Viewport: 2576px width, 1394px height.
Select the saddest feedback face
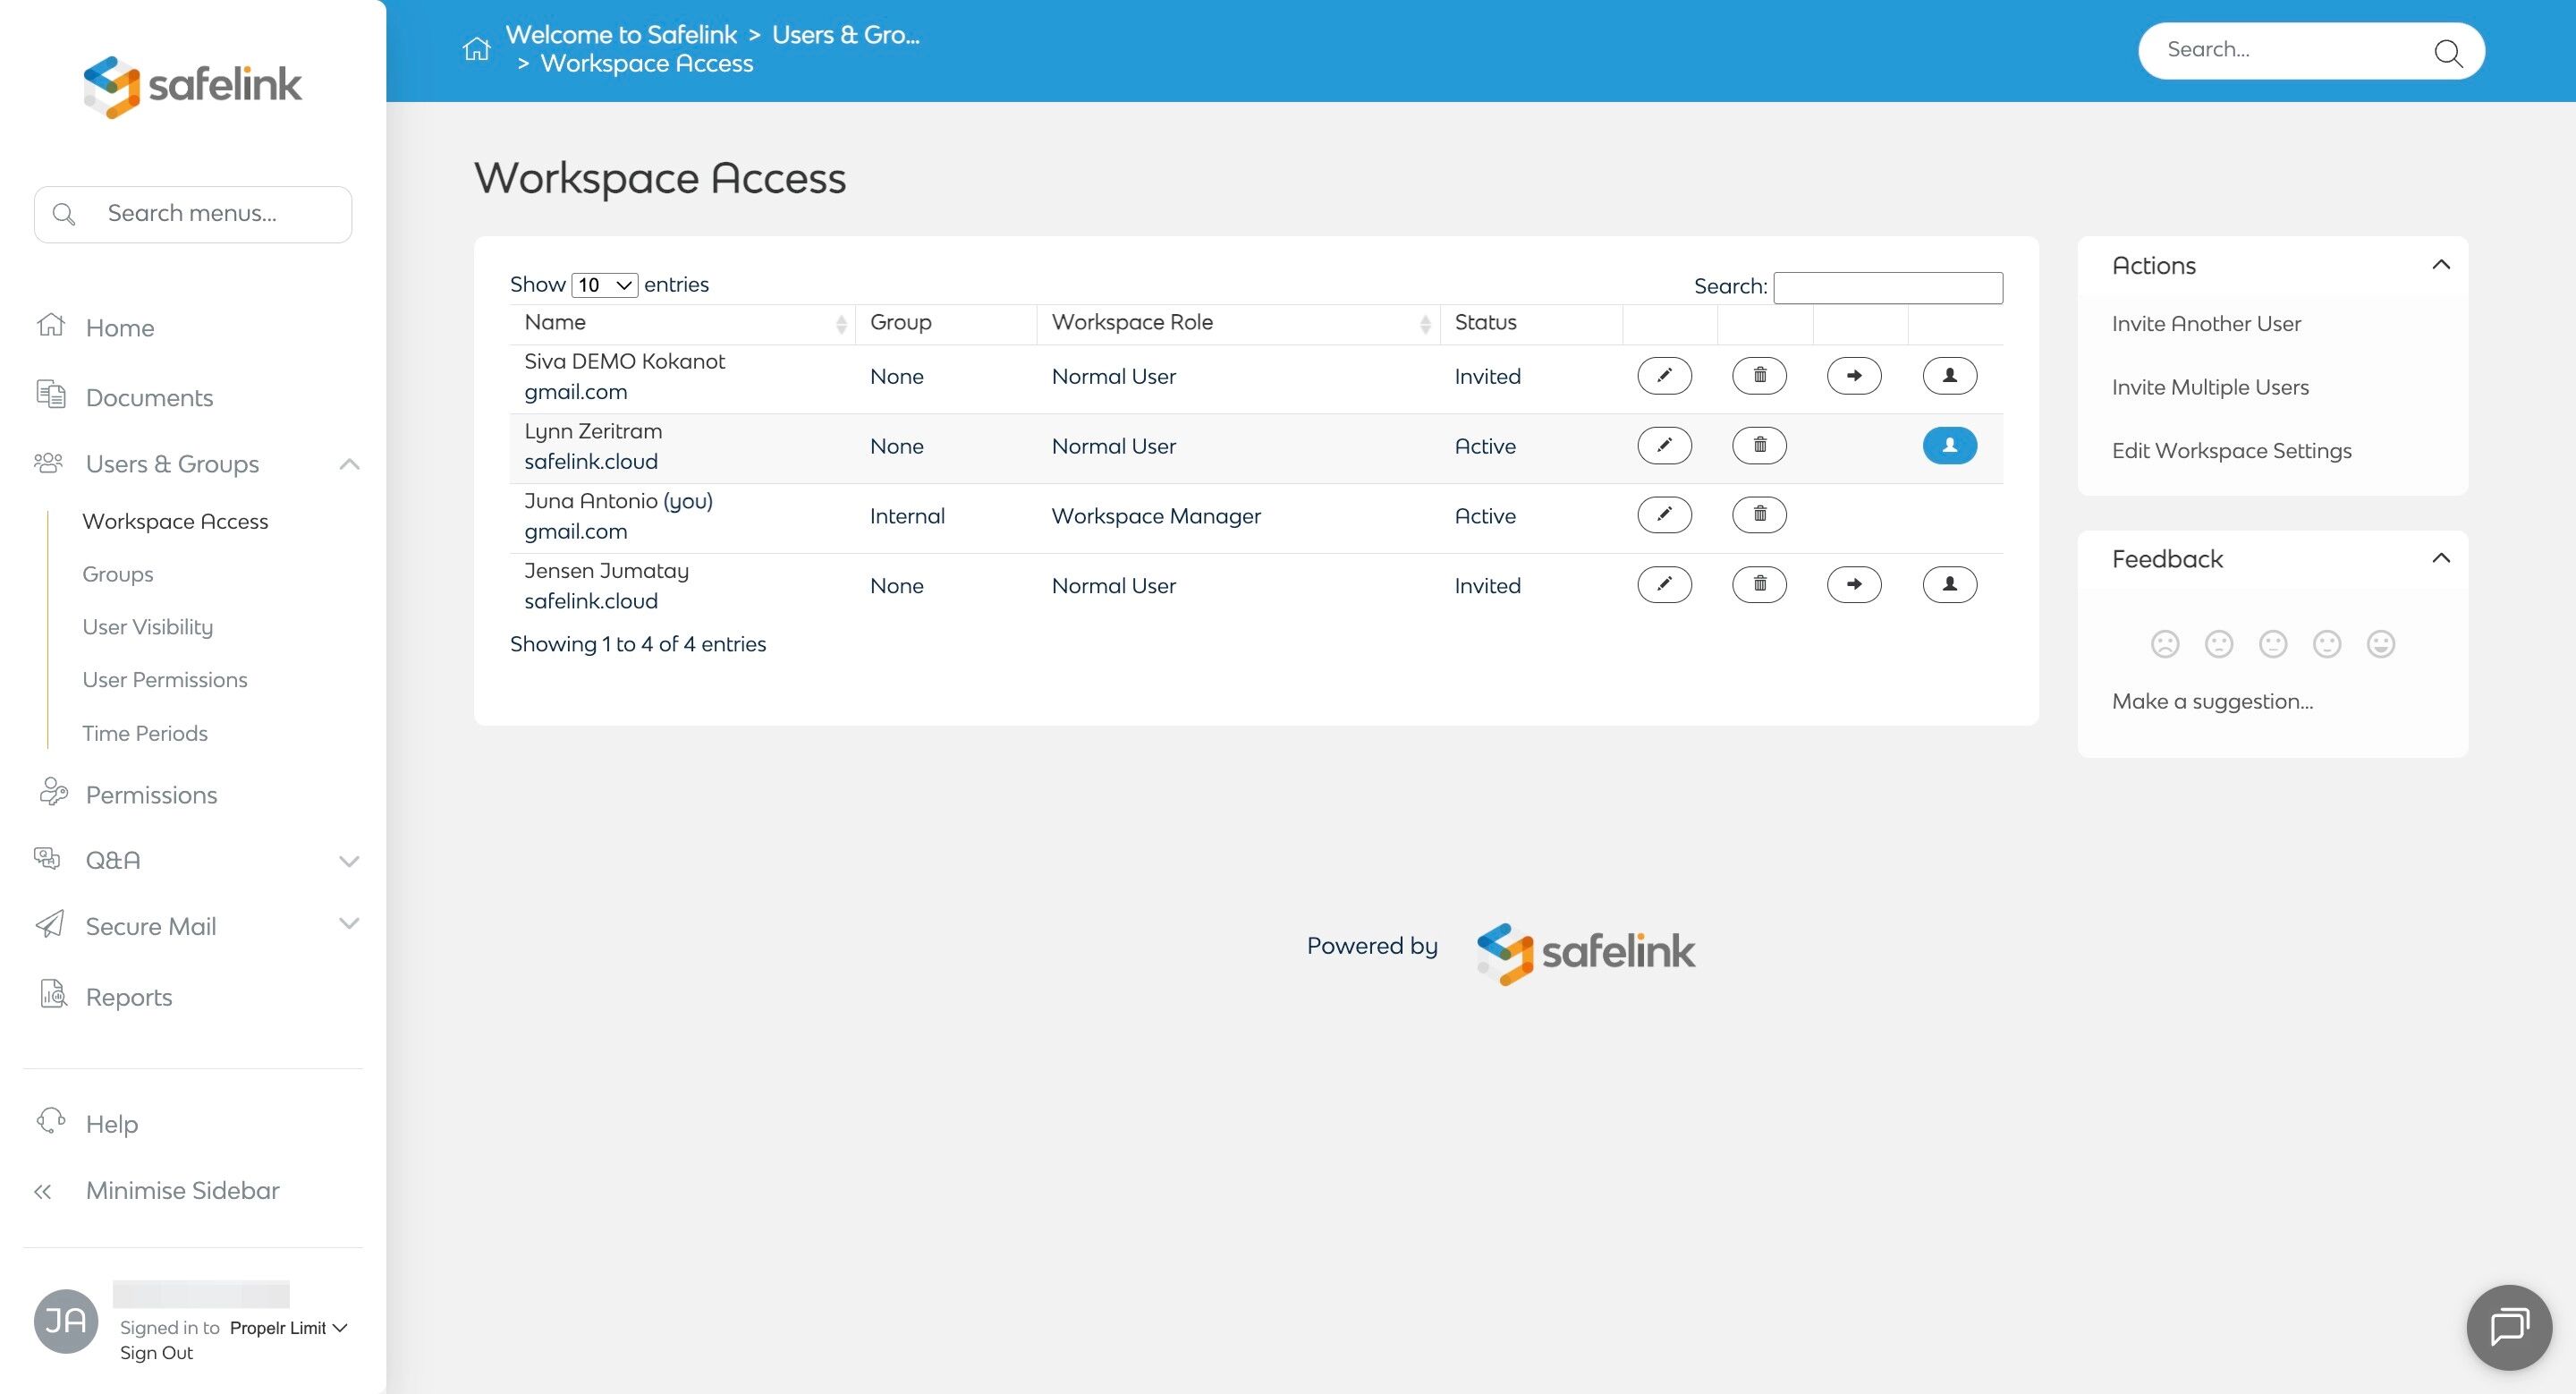2165,644
